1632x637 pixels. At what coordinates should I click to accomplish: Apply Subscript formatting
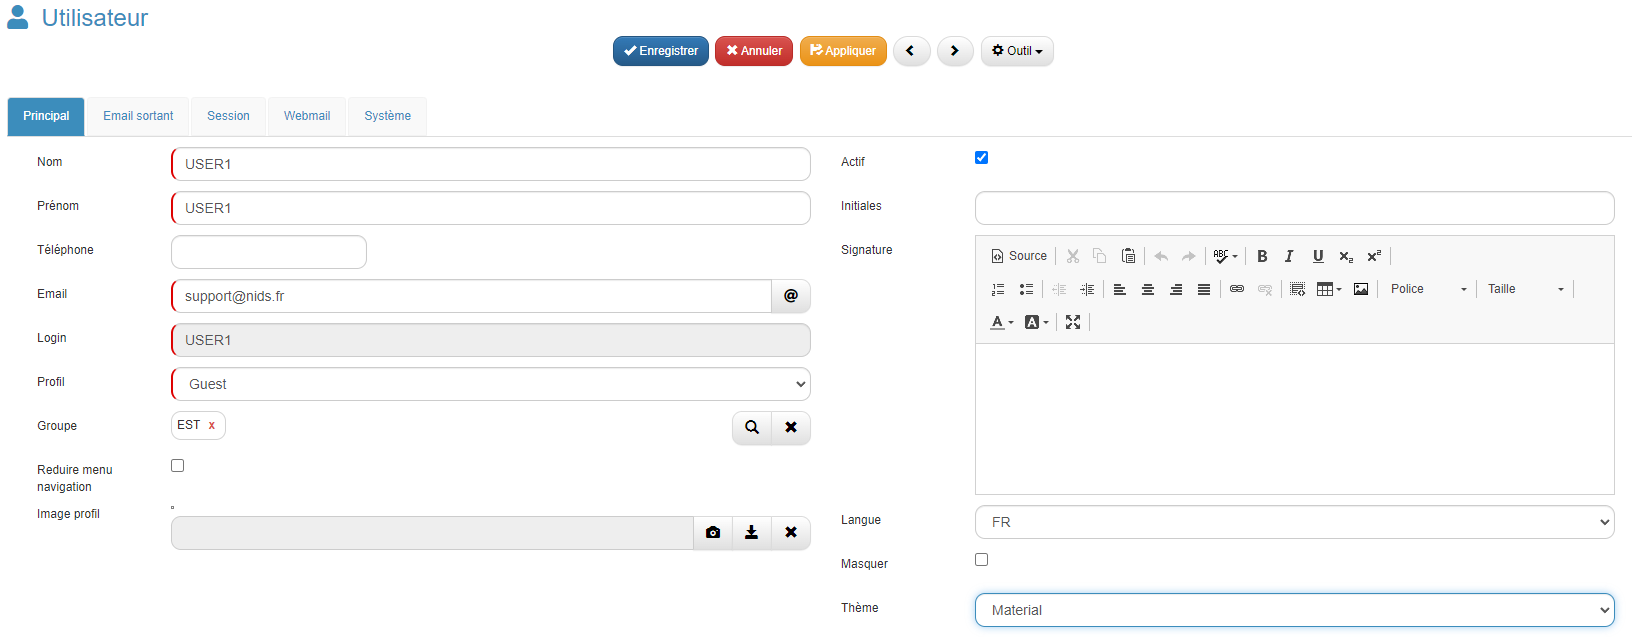click(x=1346, y=256)
